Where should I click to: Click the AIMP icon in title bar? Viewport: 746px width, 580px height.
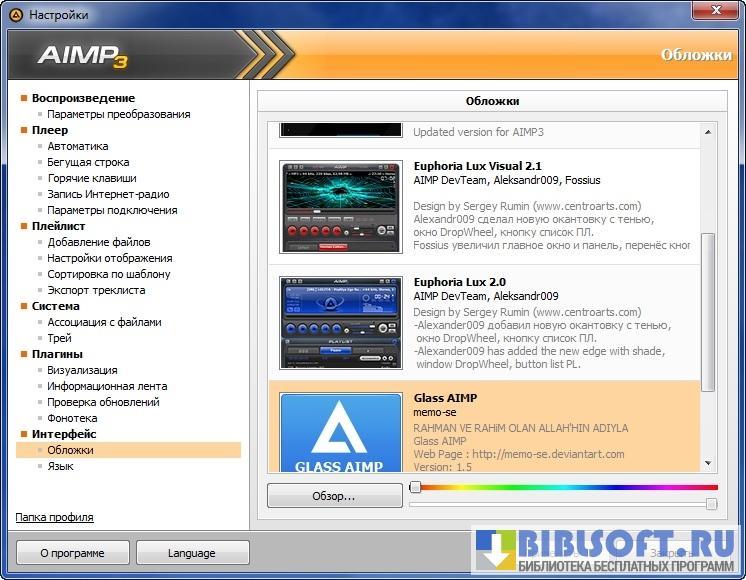coord(15,15)
